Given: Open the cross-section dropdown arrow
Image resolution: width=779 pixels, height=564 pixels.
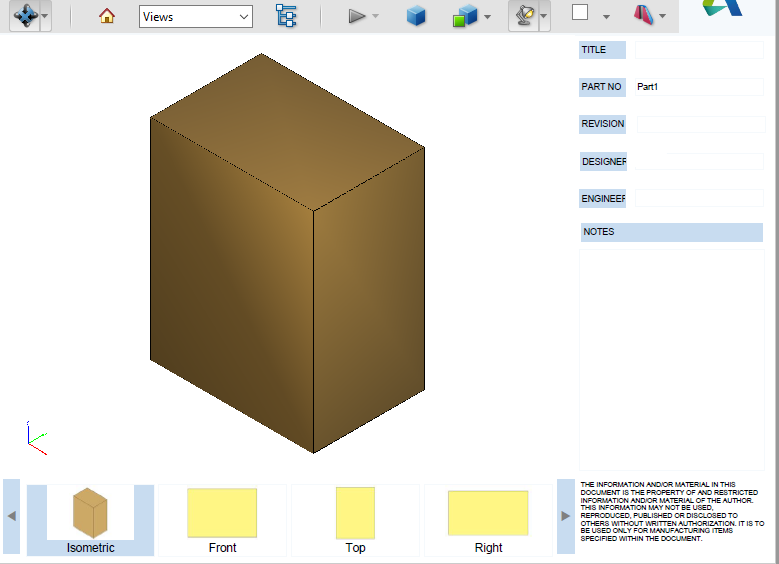Looking at the screenshot, I should coord(662,16).
